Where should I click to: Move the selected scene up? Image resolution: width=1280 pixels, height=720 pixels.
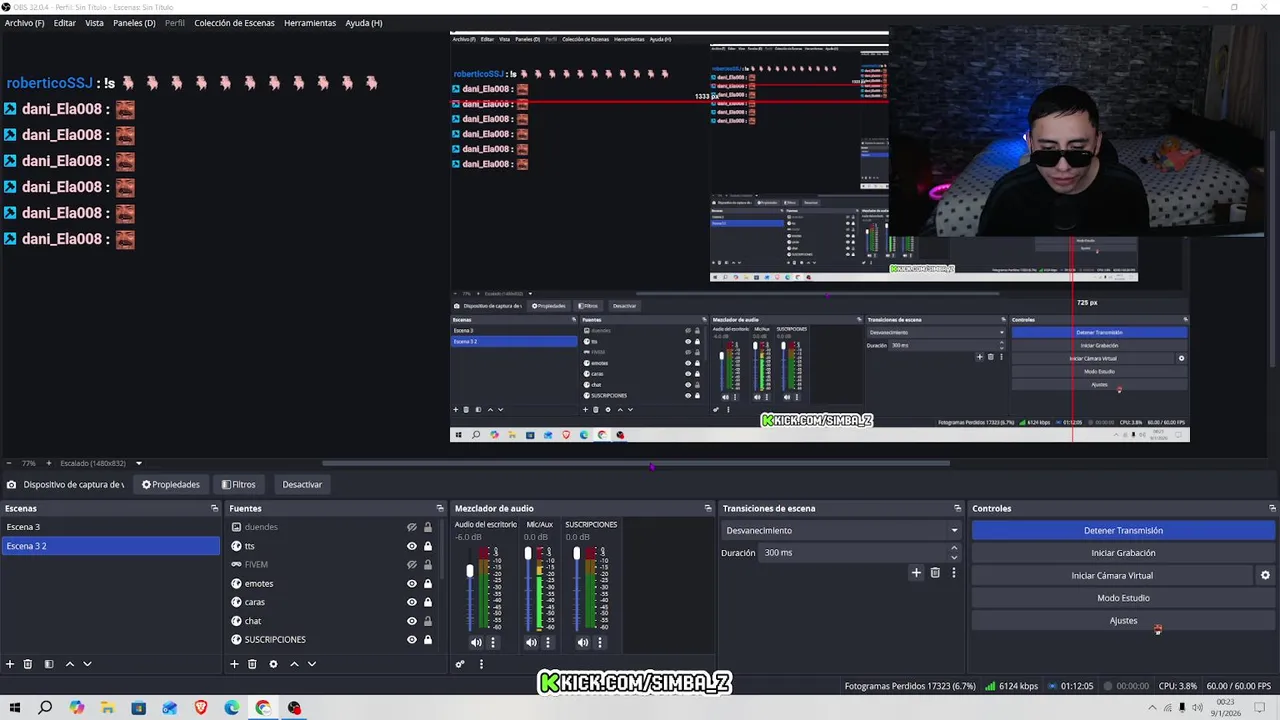69,664
